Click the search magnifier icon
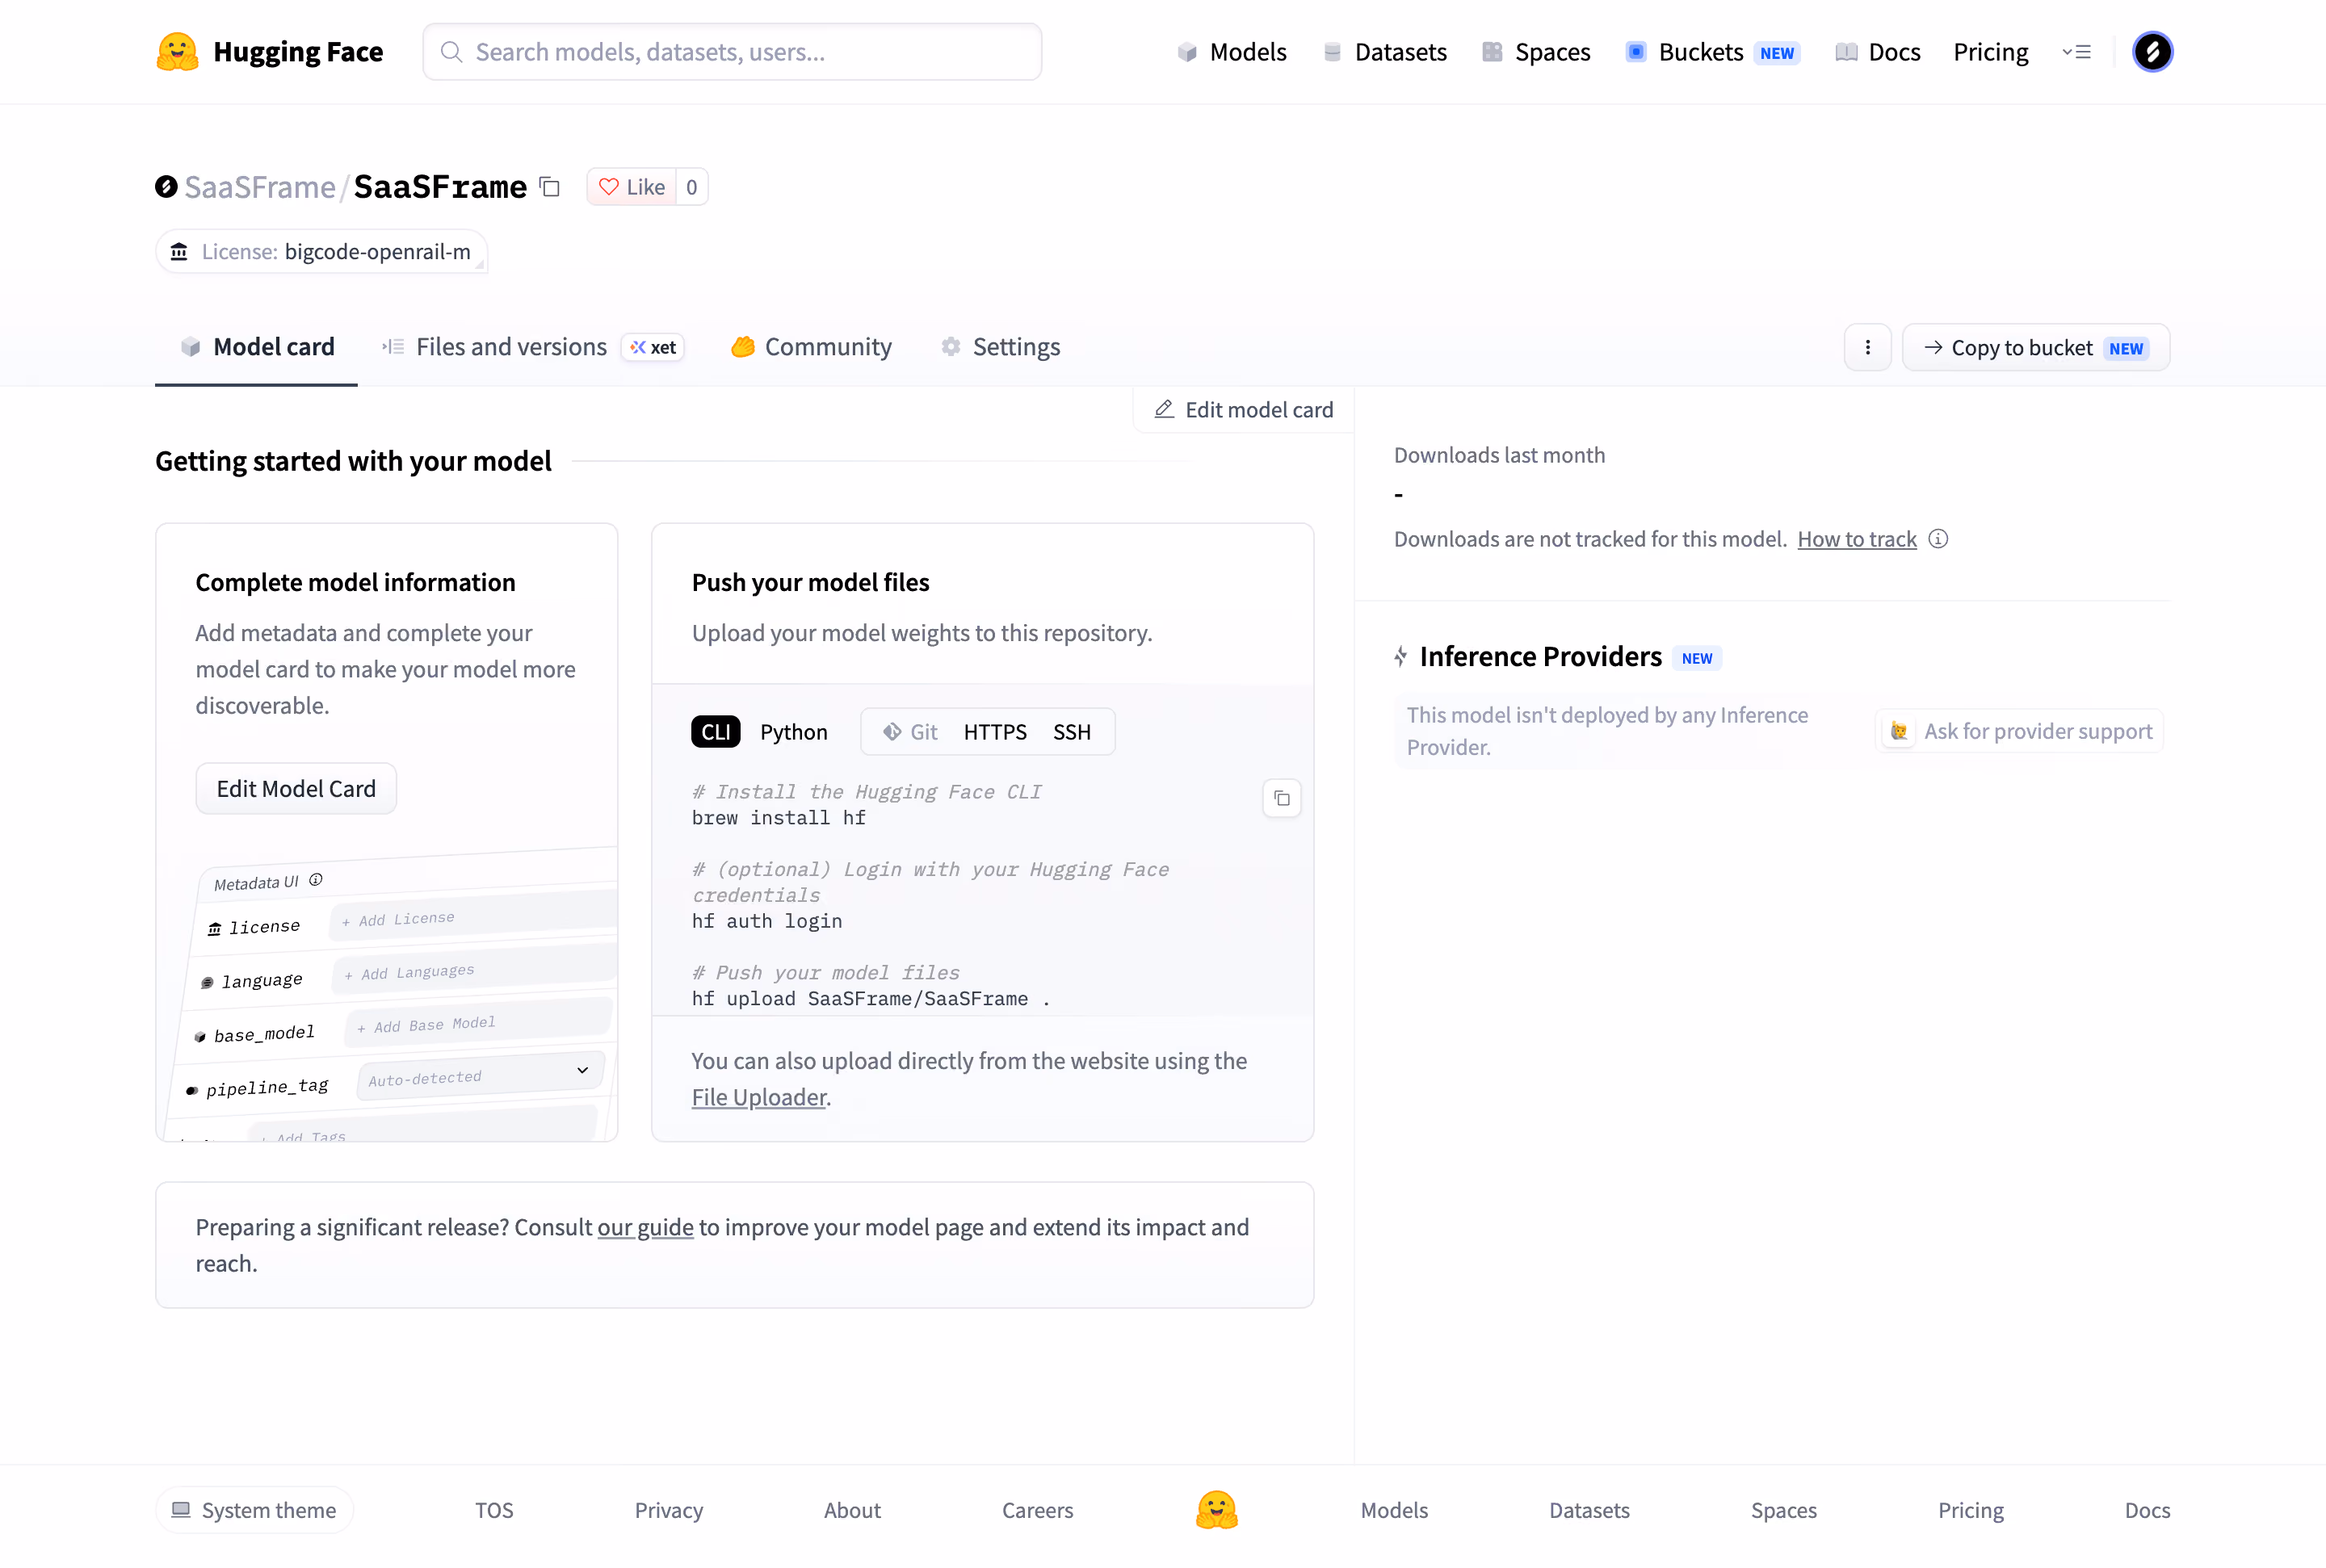Image resolution: width=2326 pixels, height=1568 pixels. coord(451,52)
